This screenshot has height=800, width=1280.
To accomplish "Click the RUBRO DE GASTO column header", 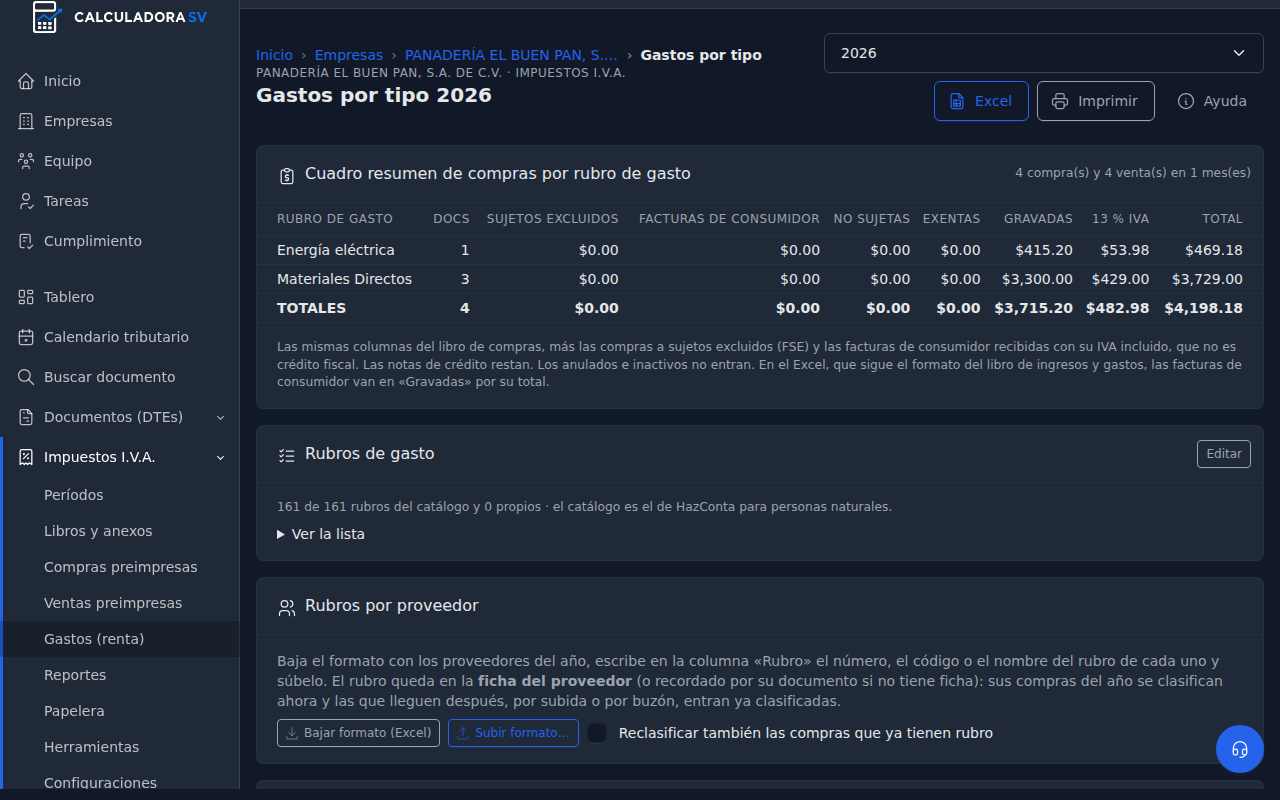I will pos(335,218).
